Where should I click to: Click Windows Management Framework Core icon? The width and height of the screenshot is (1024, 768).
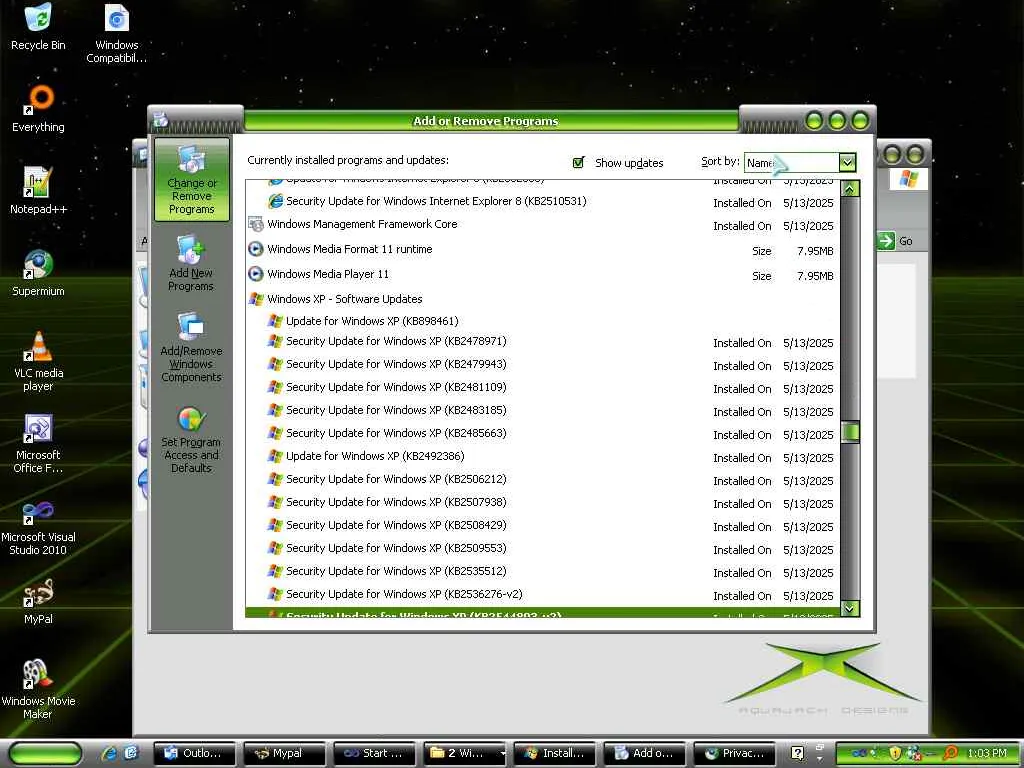click(255, 224)
